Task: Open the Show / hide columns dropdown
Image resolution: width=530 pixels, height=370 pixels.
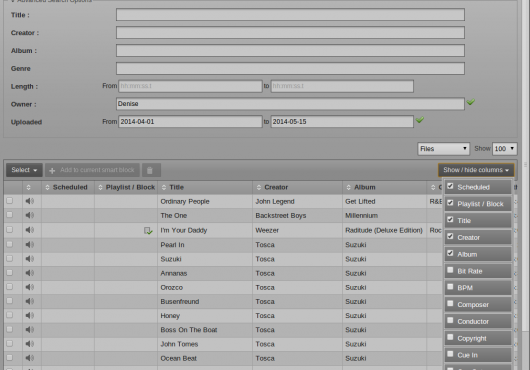Action: [x=476, y=170]
